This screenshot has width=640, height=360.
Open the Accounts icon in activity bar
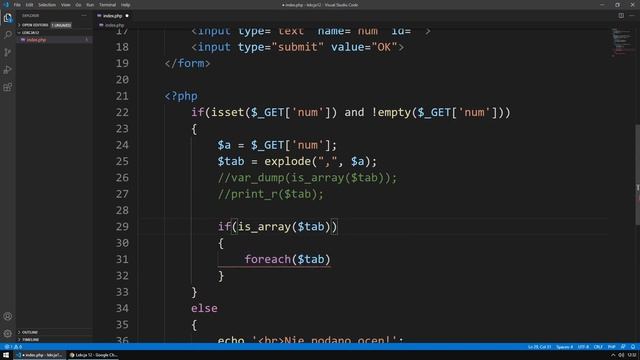(x=8, y=316)
